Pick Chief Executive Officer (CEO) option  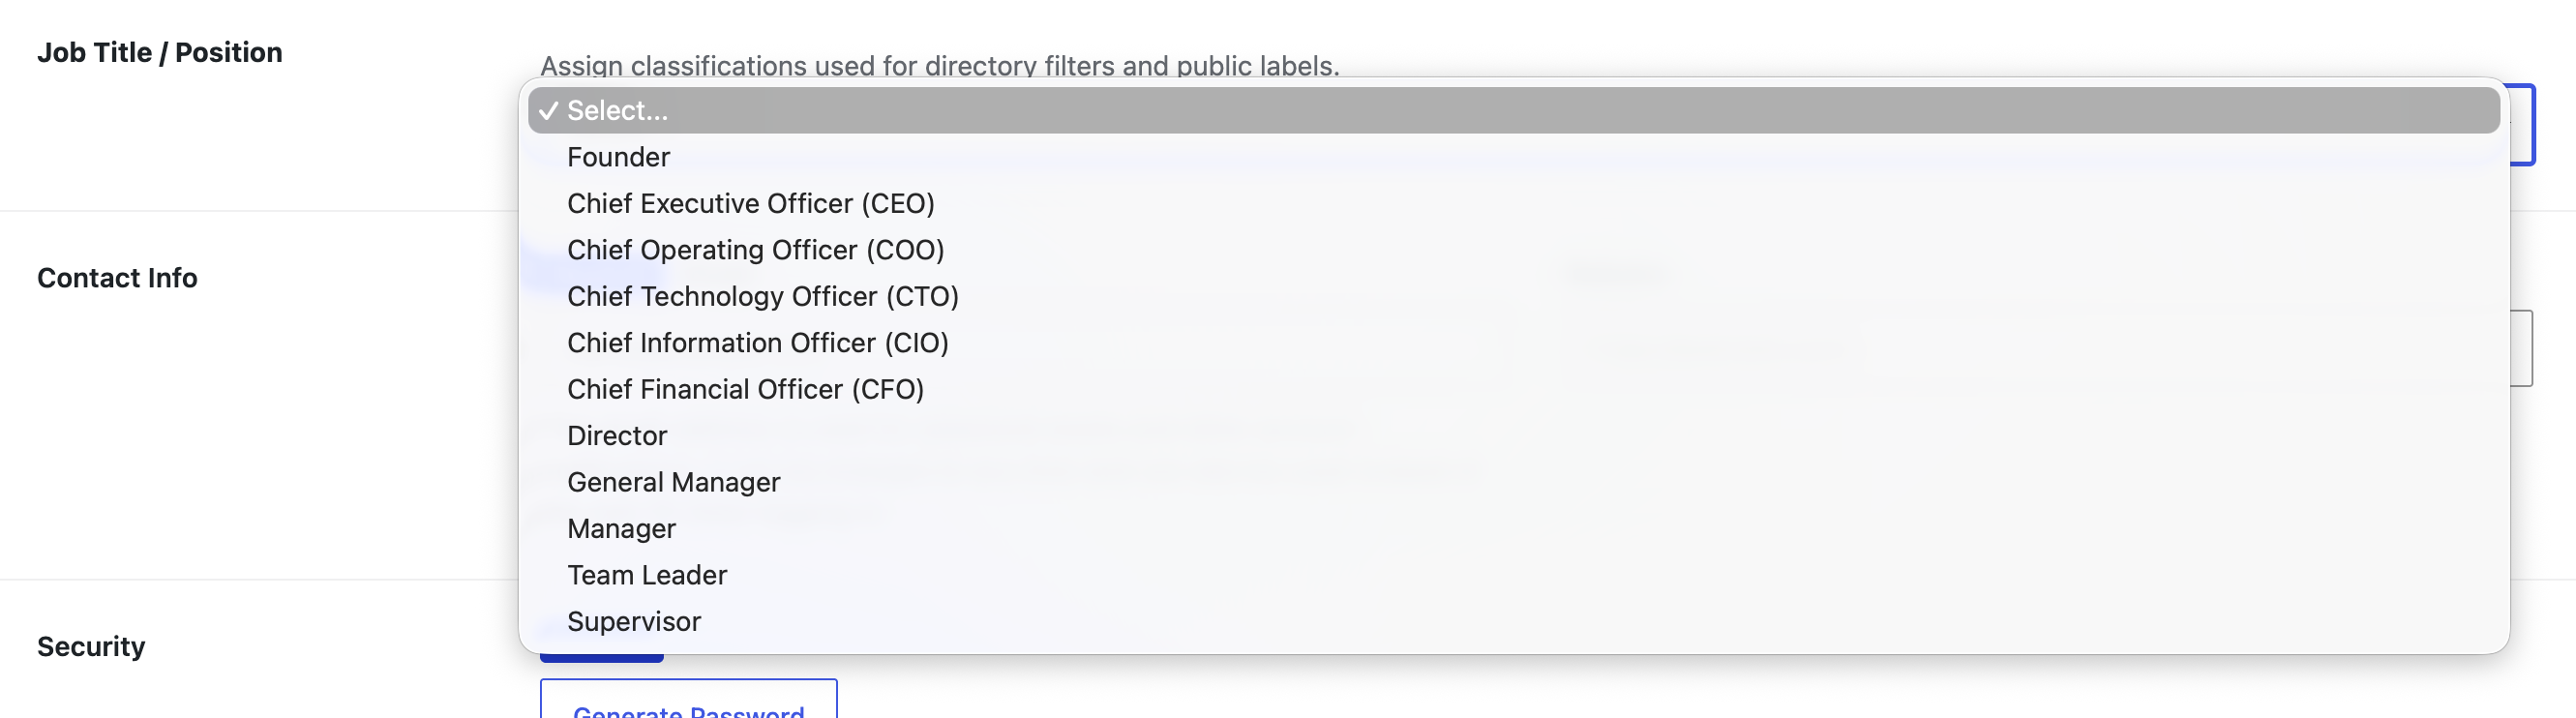pos(1513,203)
